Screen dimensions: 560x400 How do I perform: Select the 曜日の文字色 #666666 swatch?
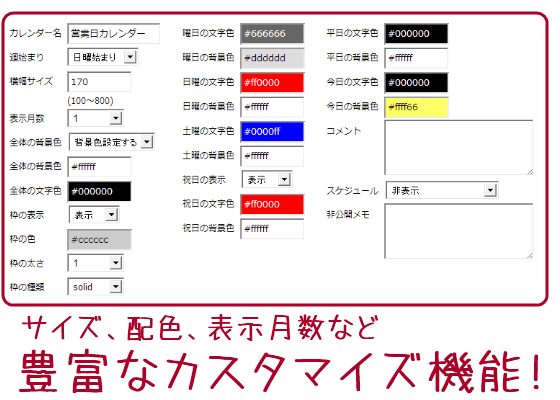272,34
